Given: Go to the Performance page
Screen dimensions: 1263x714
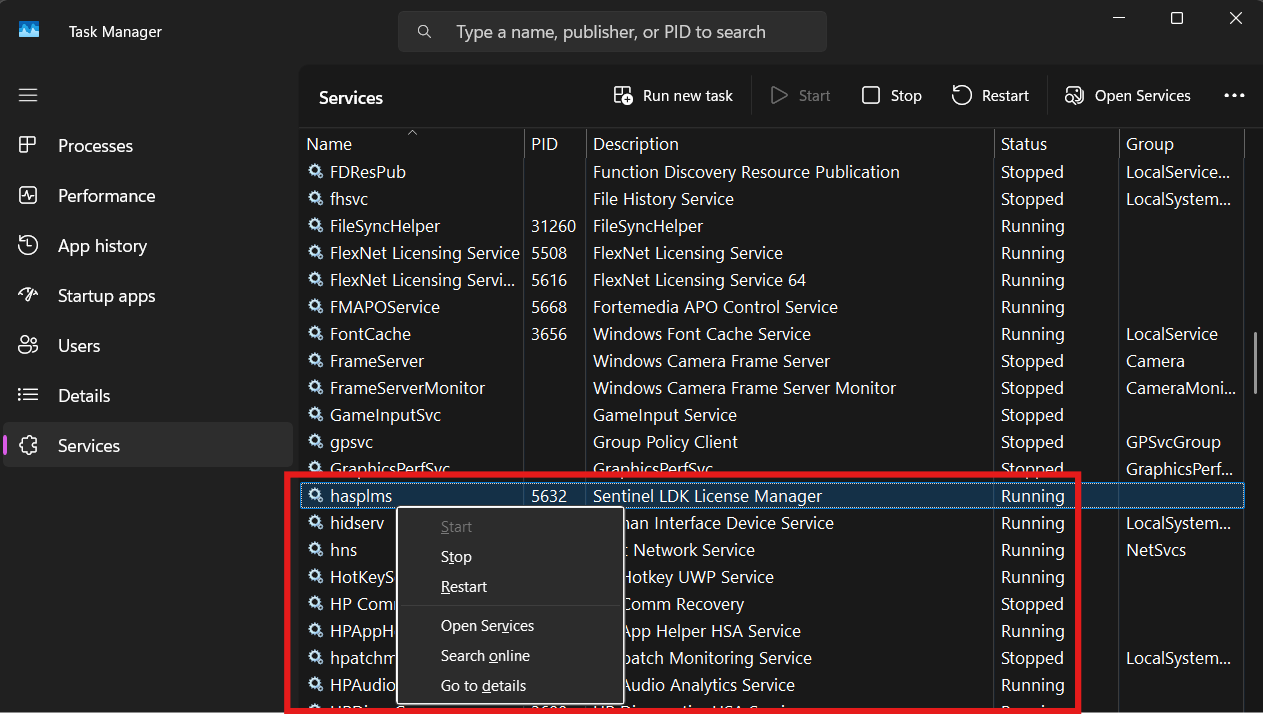Looking at the screenshot, I should tap(106, 196).
